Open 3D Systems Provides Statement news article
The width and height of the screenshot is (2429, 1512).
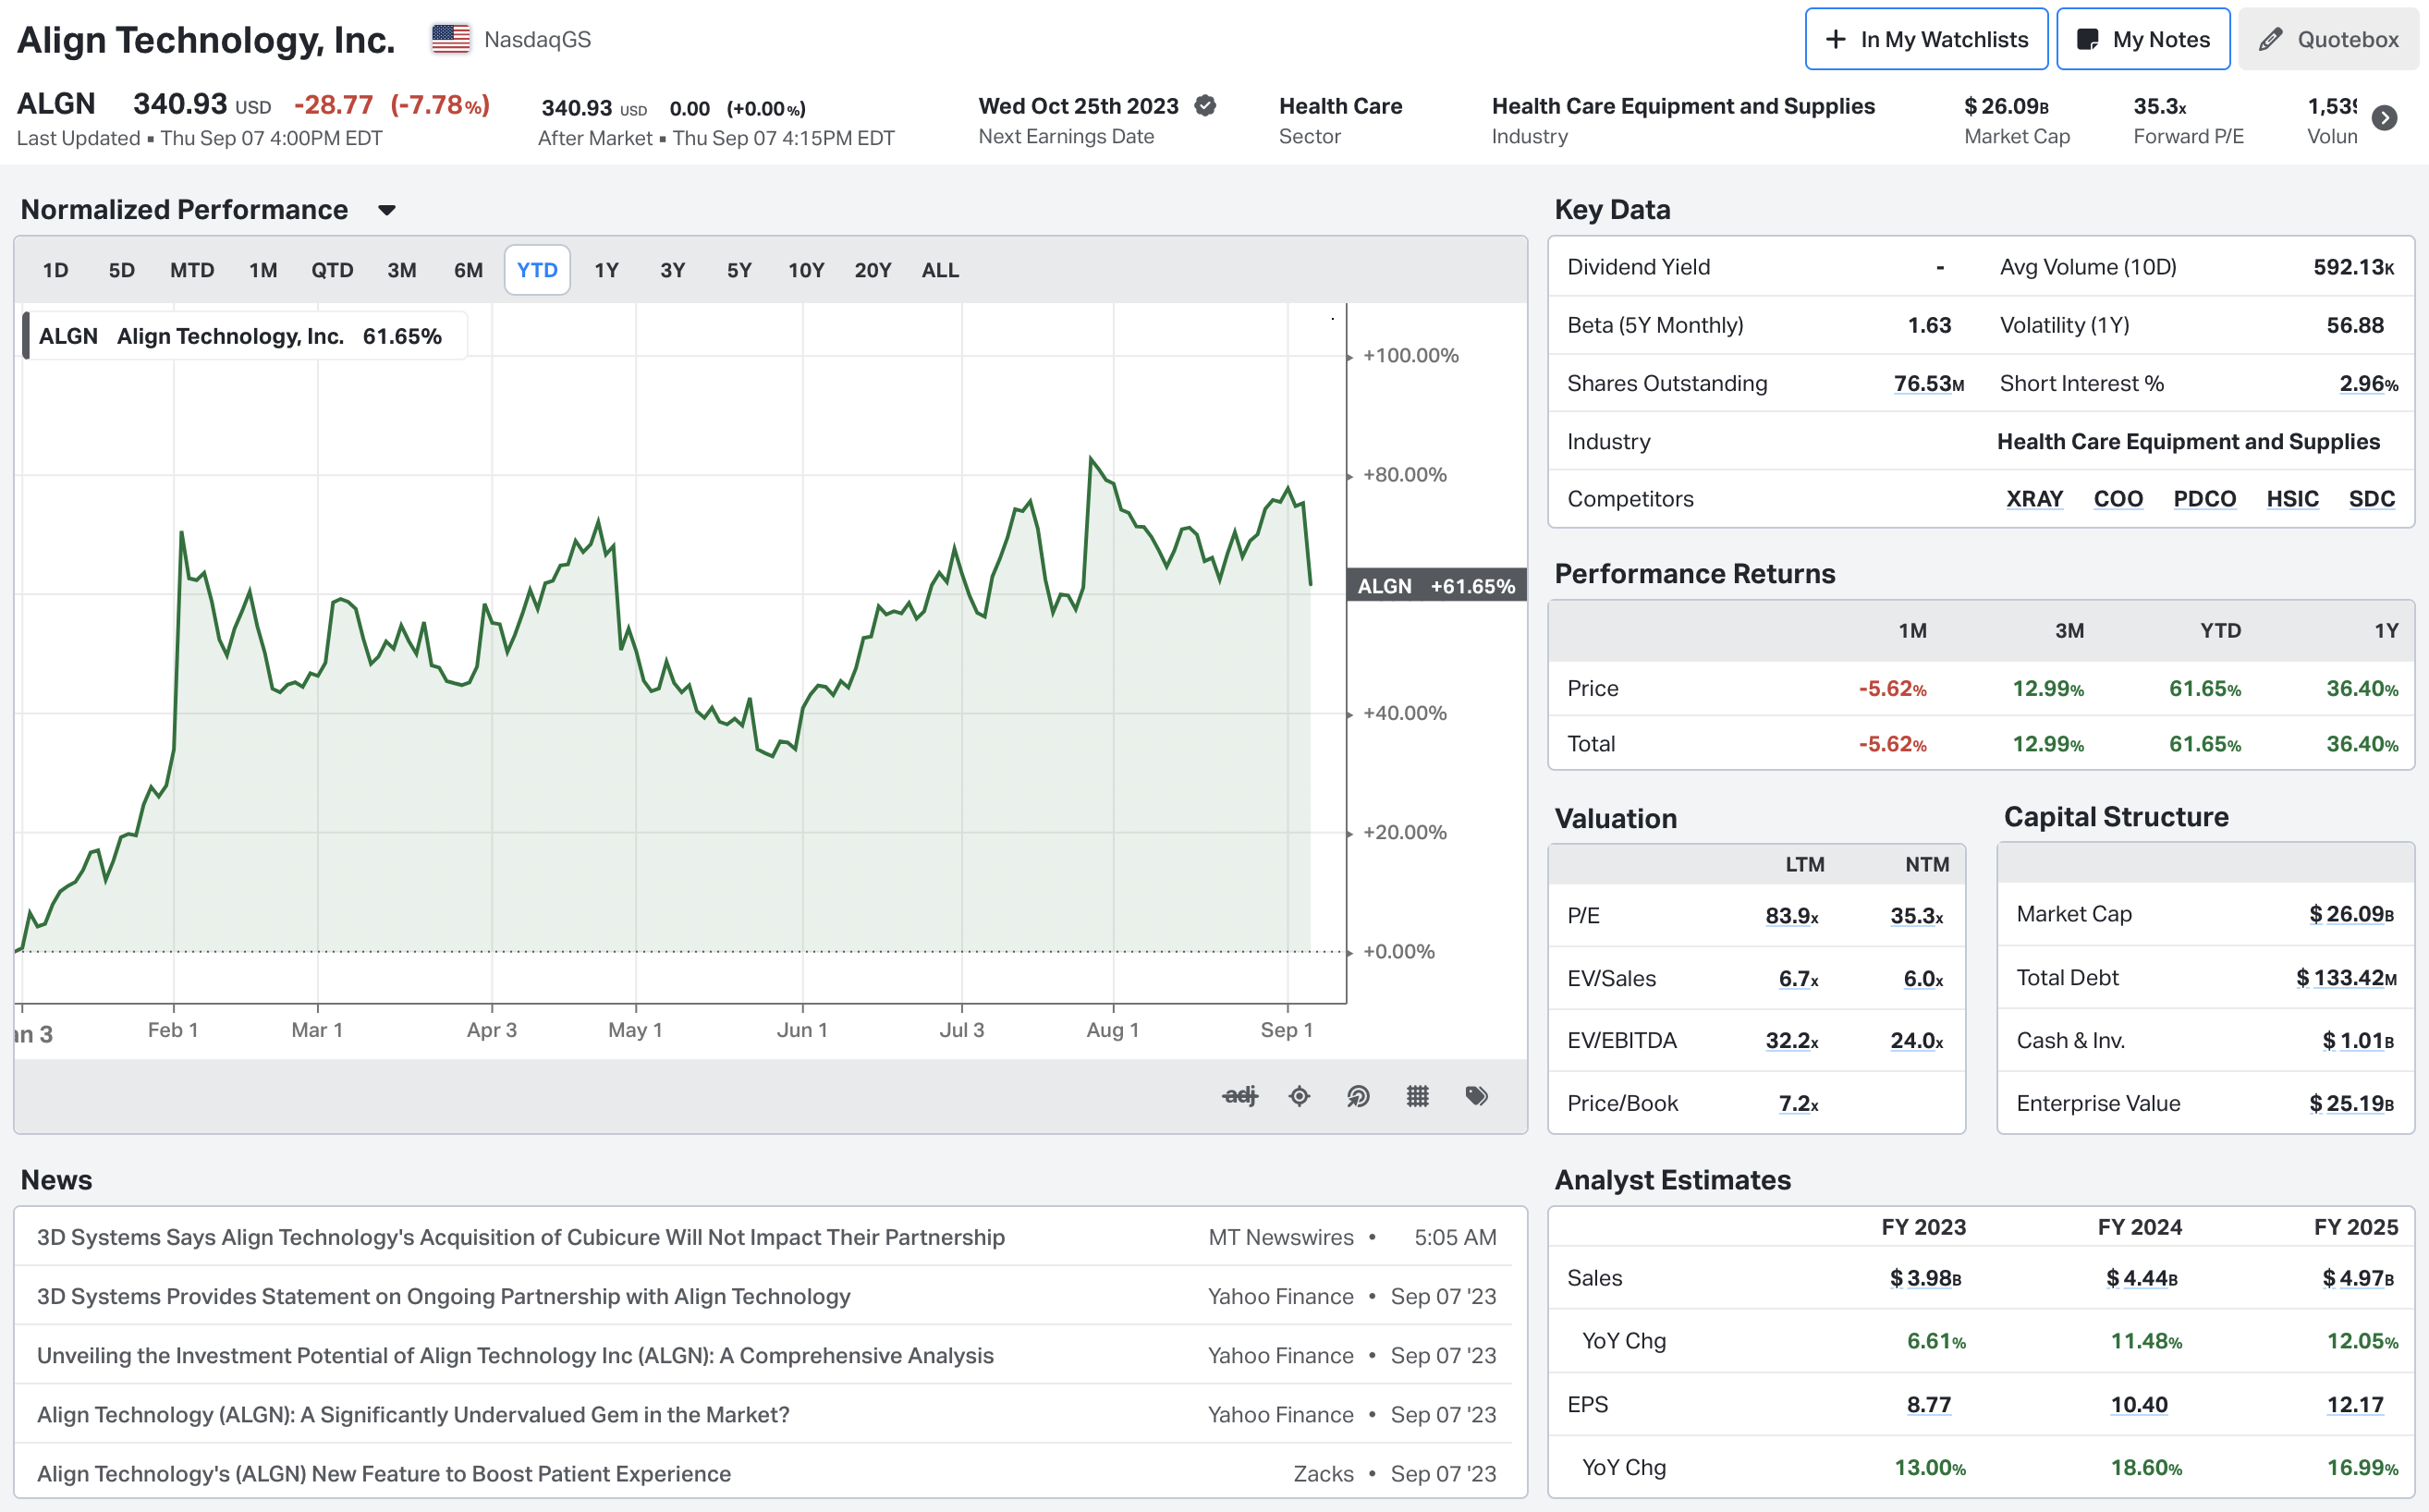pyautogui.click(x=444, y=1296)
